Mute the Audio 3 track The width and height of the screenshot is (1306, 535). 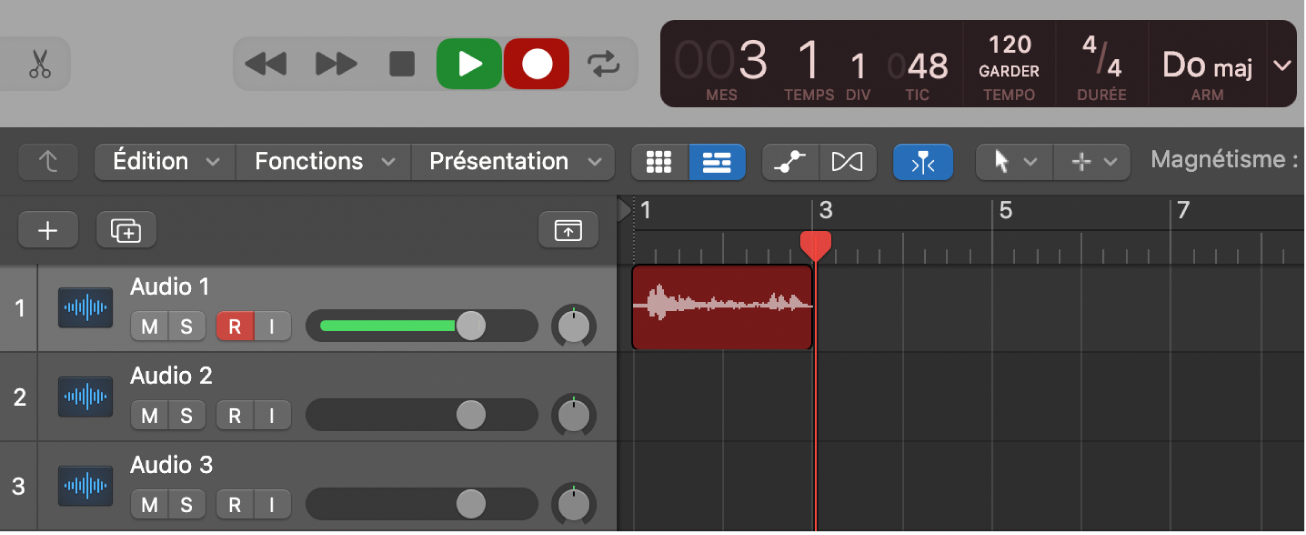(x=150, y=504)
